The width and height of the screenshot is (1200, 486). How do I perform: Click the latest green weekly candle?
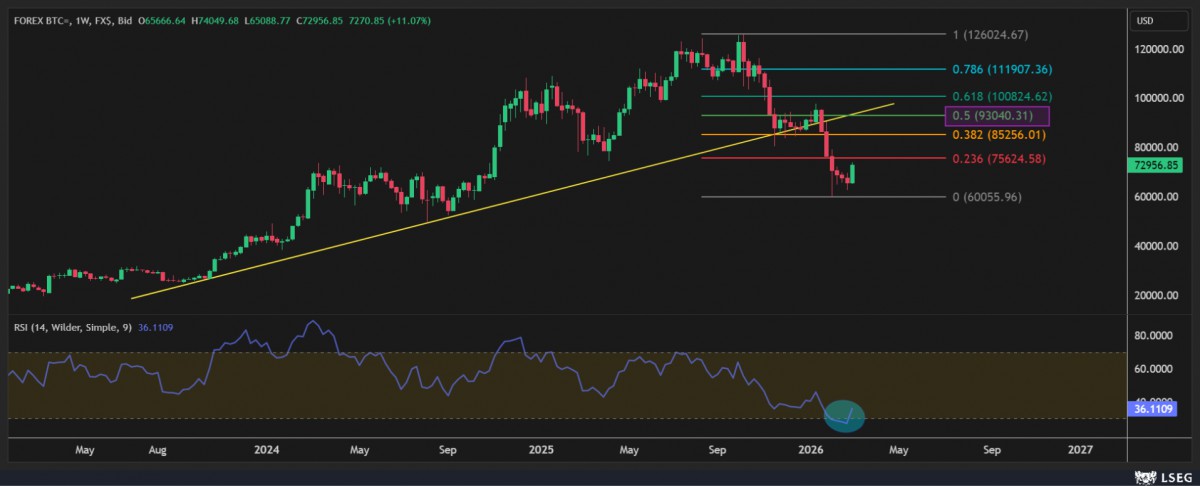pos(852,174)
